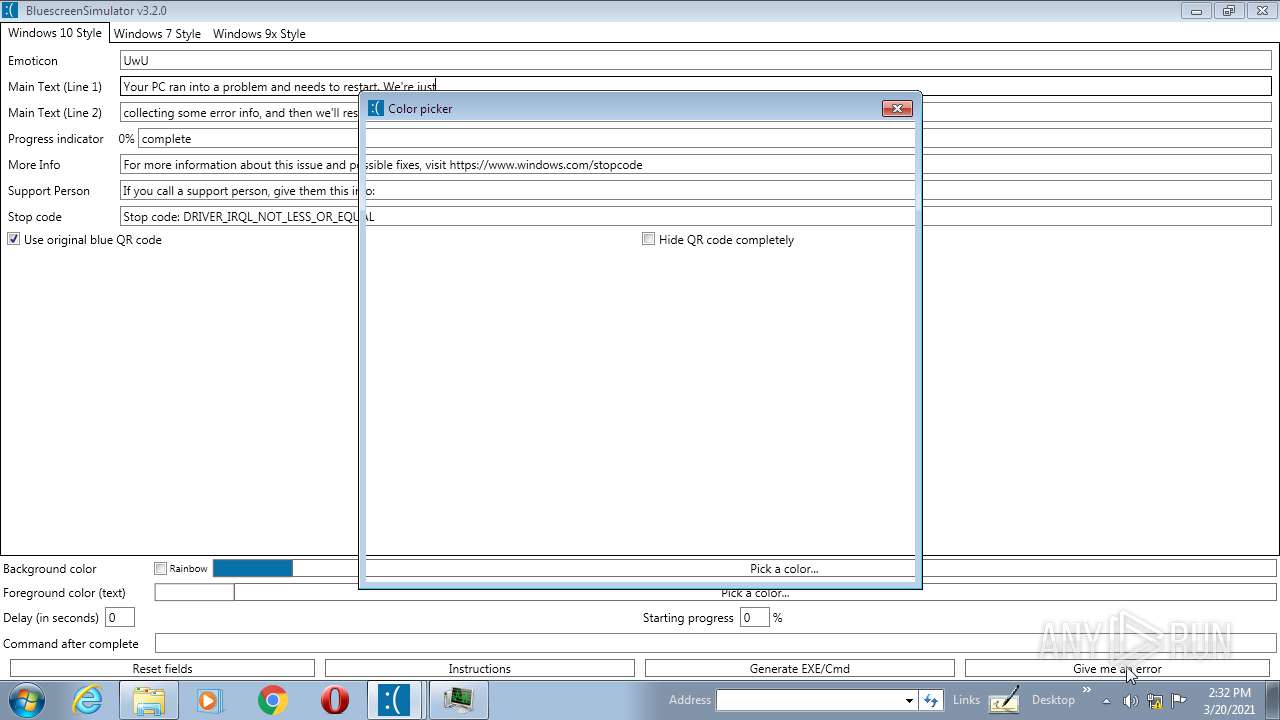
Task: Open the Instructions button
Action: pyautogui.click(x=480, y=668)
